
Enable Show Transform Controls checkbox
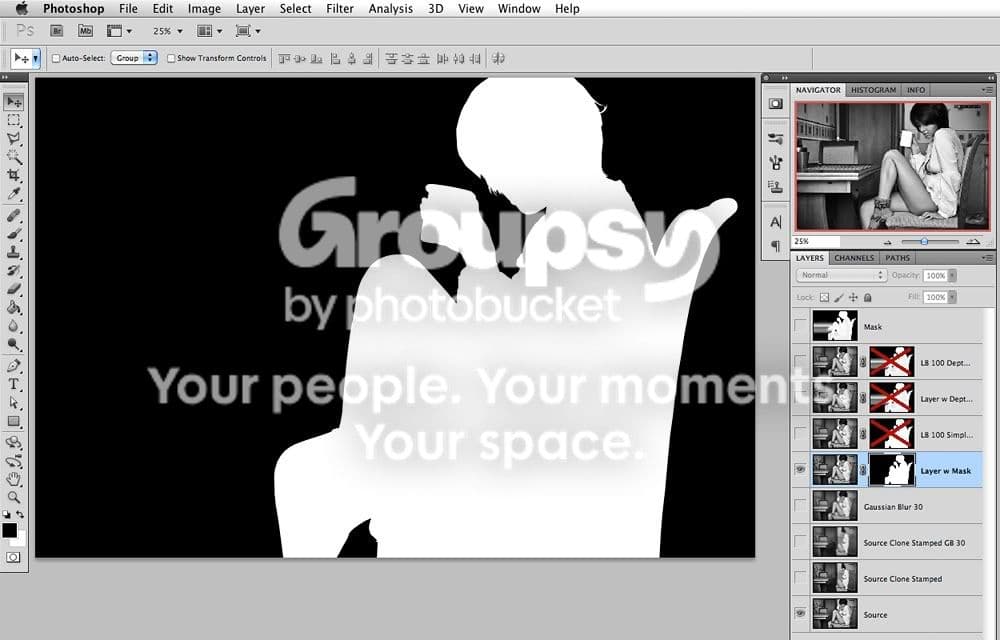(x=171, y=58)
